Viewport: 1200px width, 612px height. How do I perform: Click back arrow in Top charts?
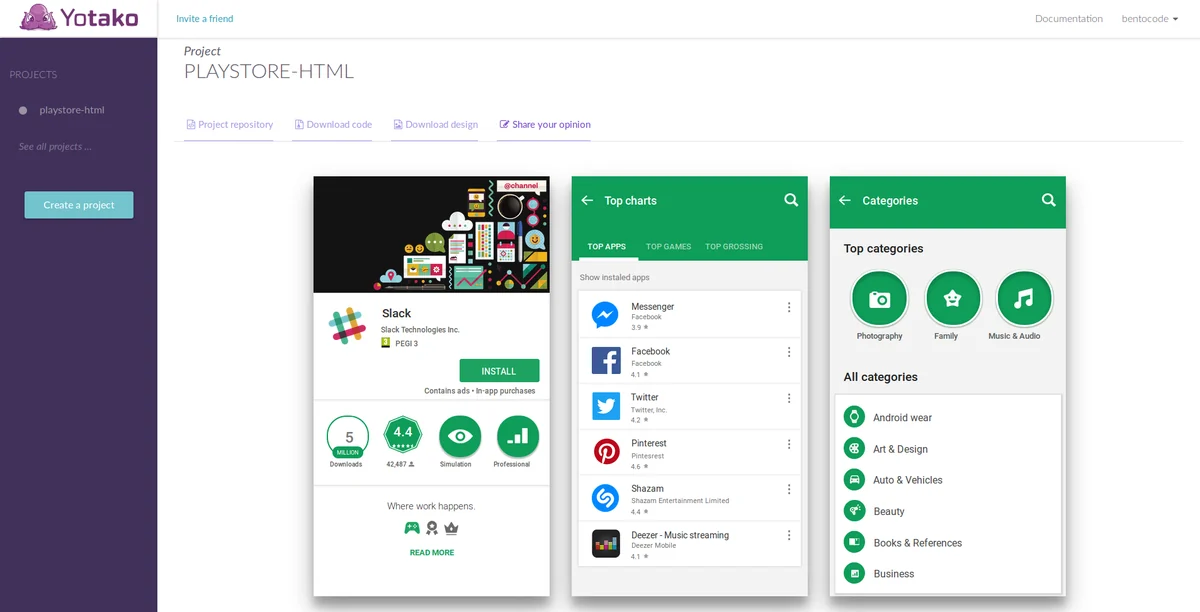click(587, 201)
